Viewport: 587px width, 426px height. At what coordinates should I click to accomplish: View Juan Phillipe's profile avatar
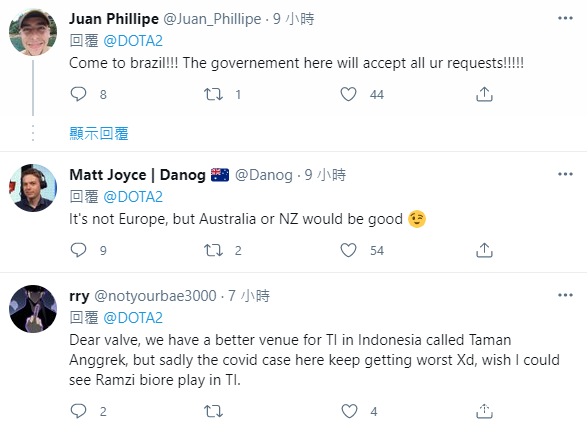tap(33, 31)
